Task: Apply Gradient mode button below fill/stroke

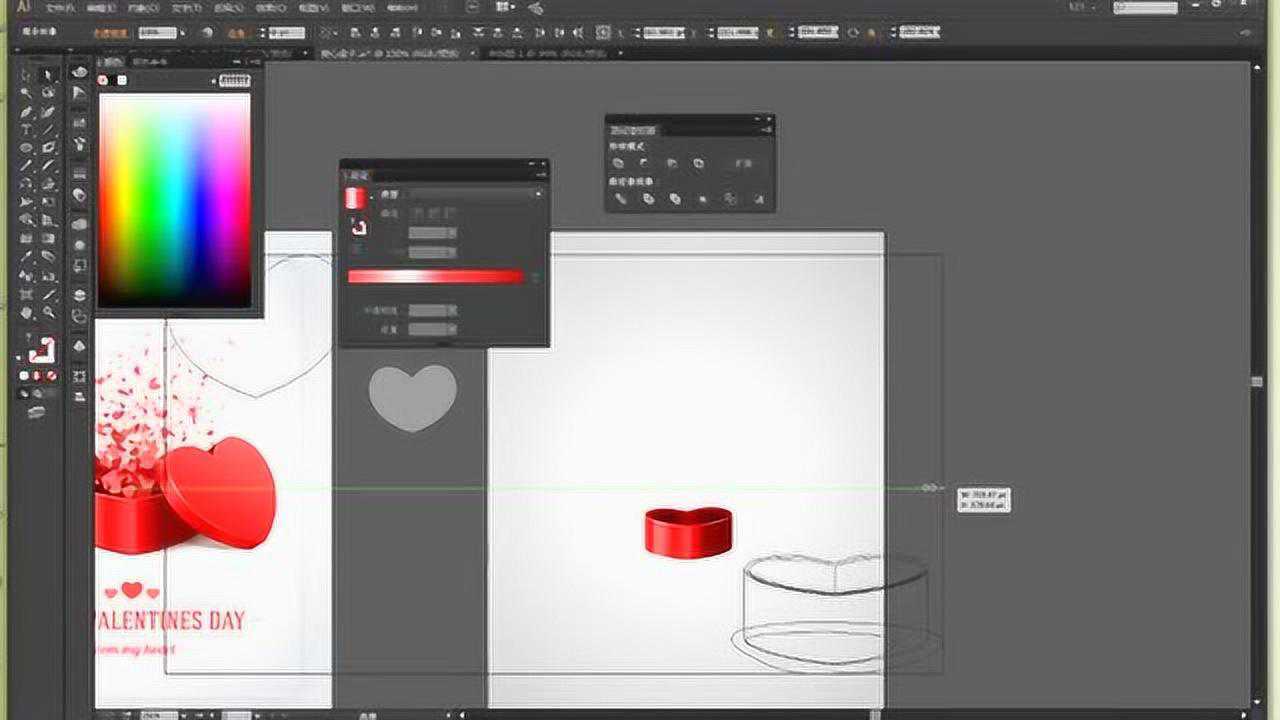Action: point(37,376)
